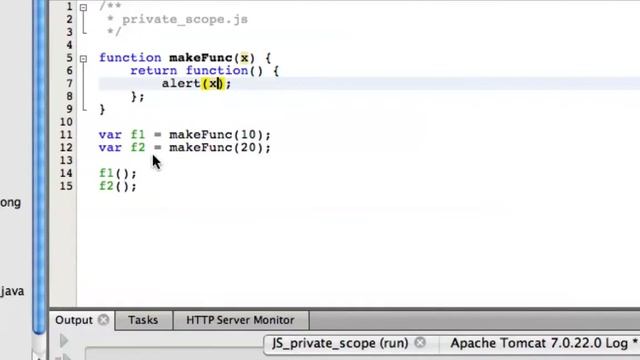Click the highlighted x parameter on line 5
This screenshot has width=640, height=360.
point(244,58)
